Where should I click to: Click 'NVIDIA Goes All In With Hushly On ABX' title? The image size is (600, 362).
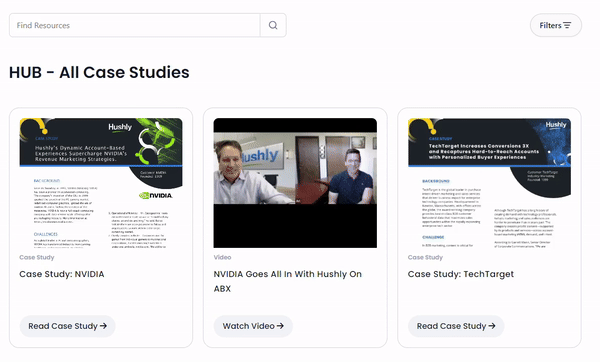287,281
